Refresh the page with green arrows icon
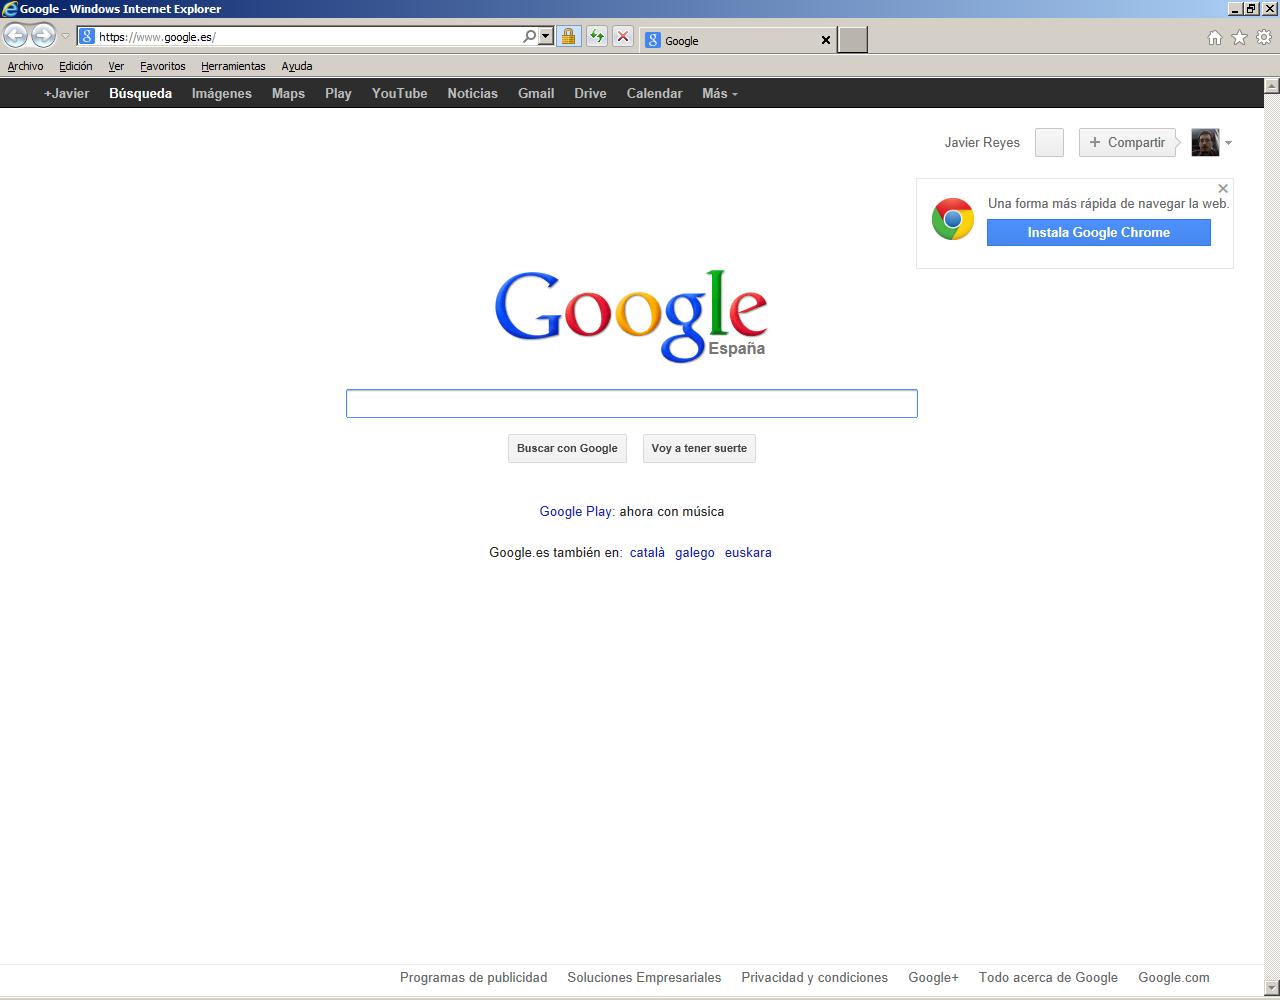 click(x=597, y=37)
